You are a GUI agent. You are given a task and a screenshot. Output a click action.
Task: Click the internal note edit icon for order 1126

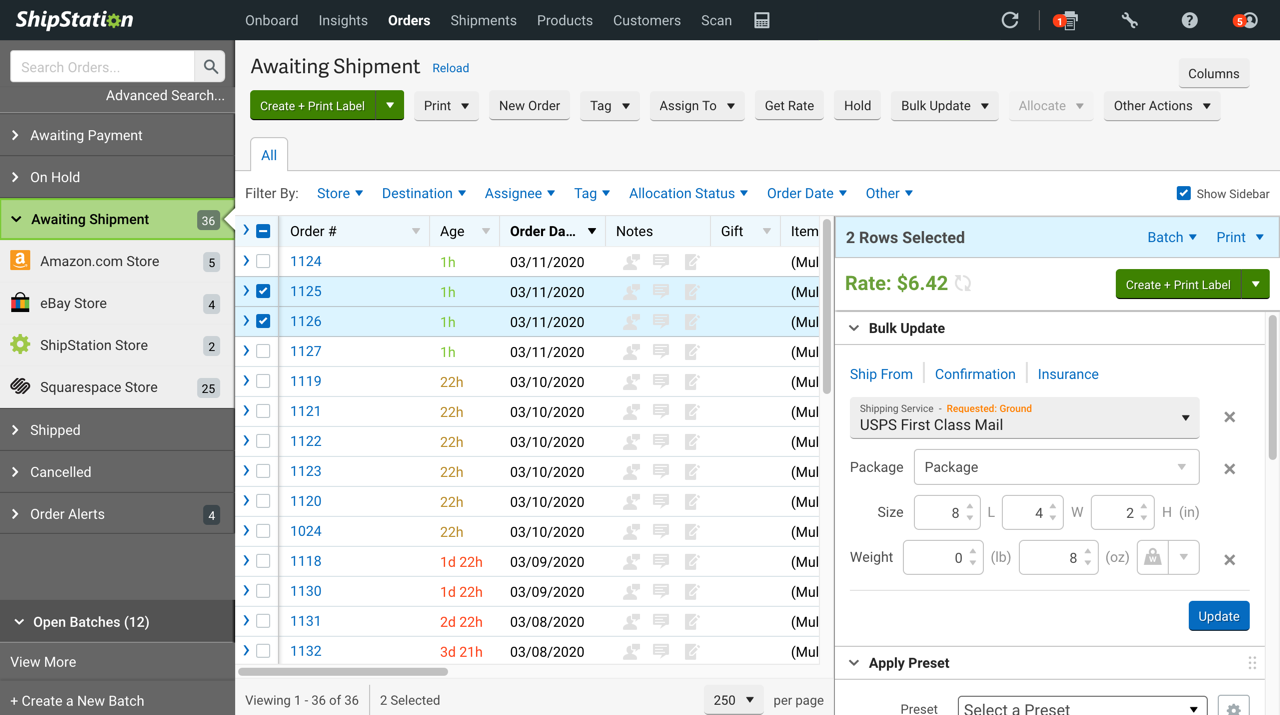click(x=692, y=322)
